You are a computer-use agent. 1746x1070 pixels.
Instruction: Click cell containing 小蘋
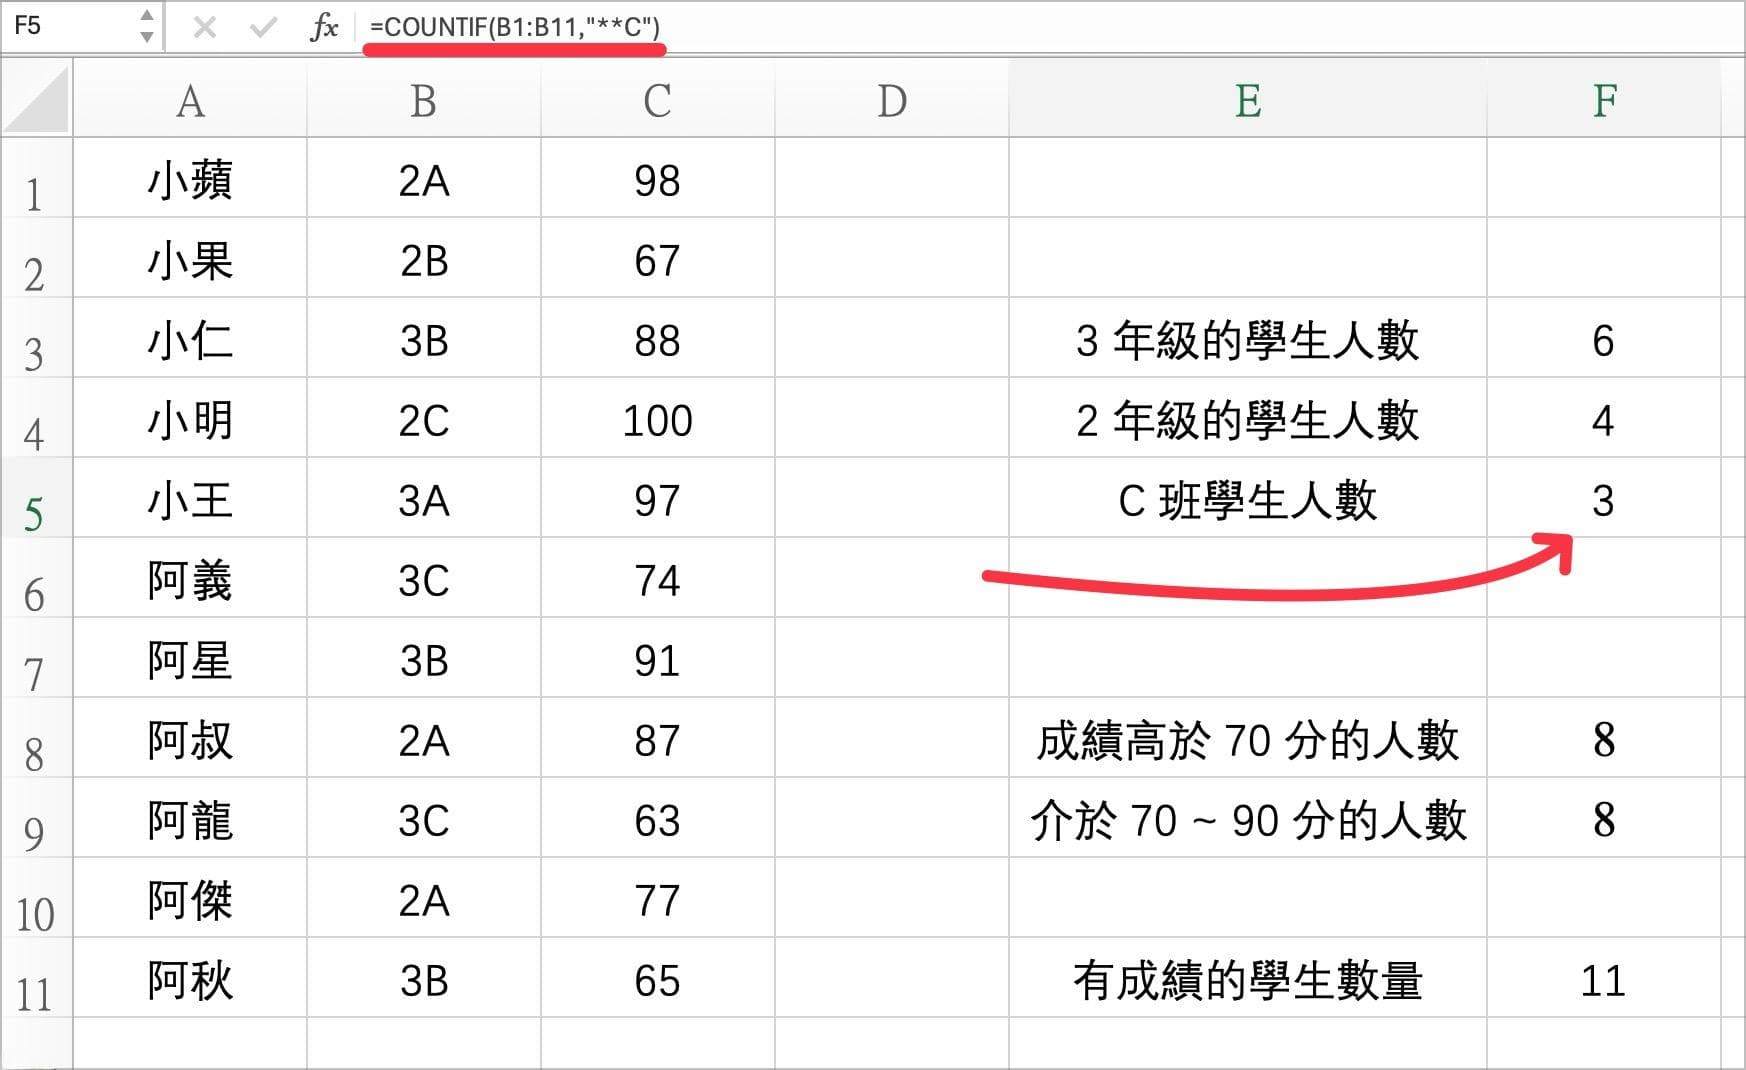click(190, 178)
